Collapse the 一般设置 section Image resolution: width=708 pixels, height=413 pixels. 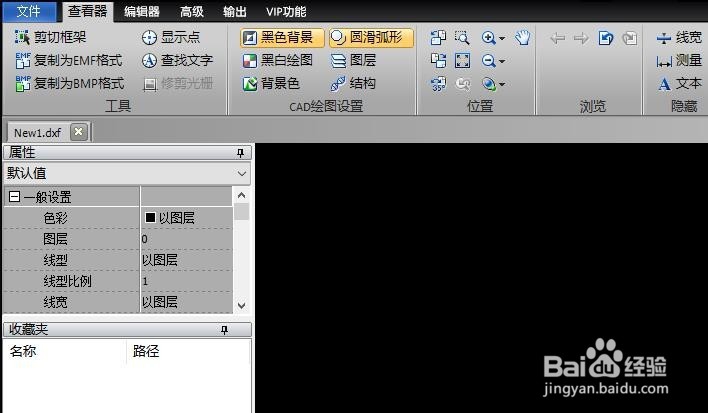(14, 196)
